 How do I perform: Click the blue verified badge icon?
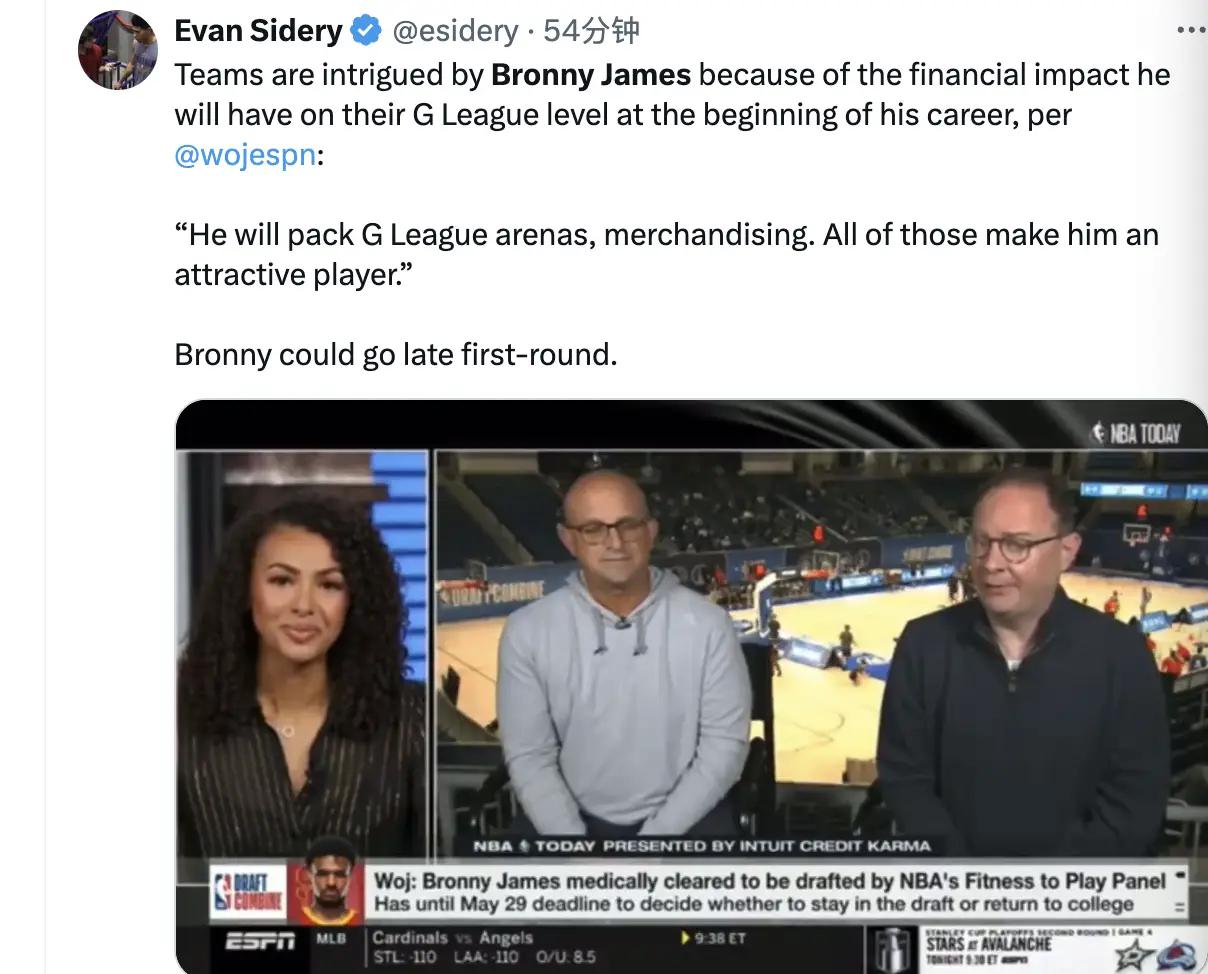point(366,32)
